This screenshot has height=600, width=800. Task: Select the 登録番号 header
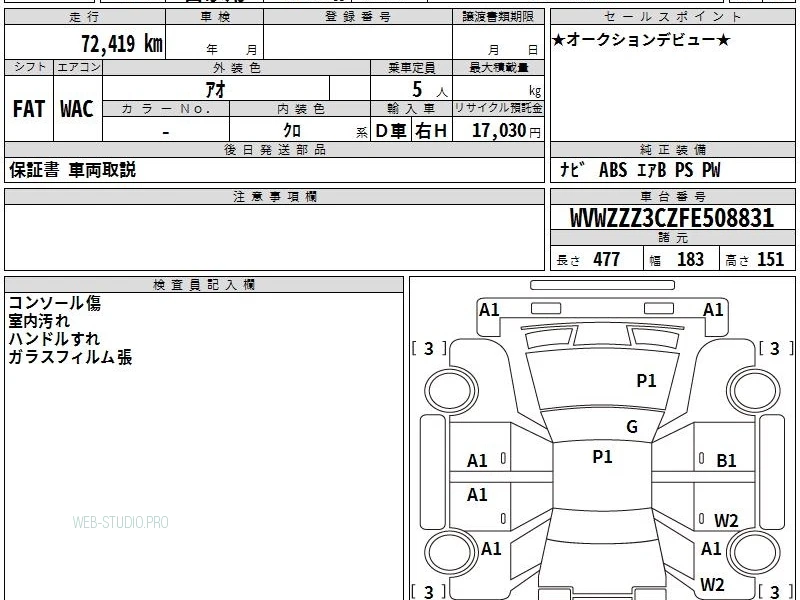(x=358, y=17)
